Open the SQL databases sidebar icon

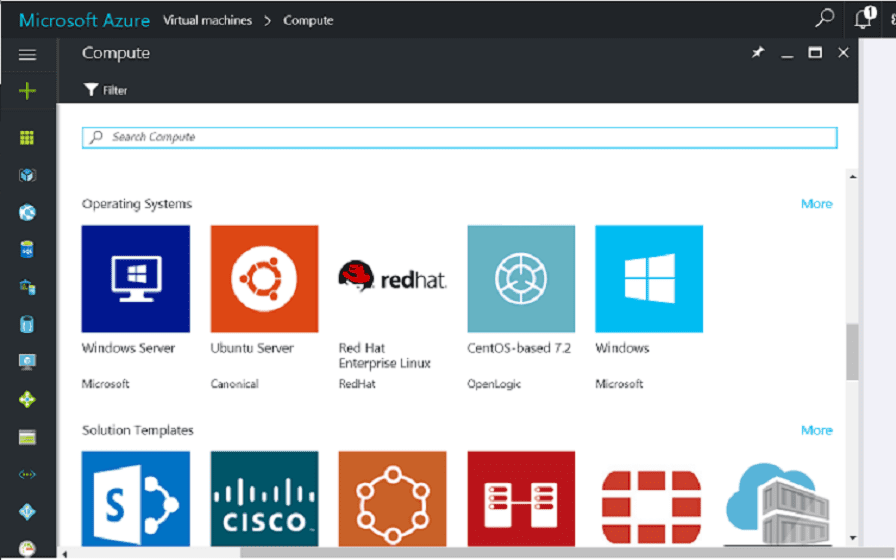pyautogui.click(x=27, y=250)
